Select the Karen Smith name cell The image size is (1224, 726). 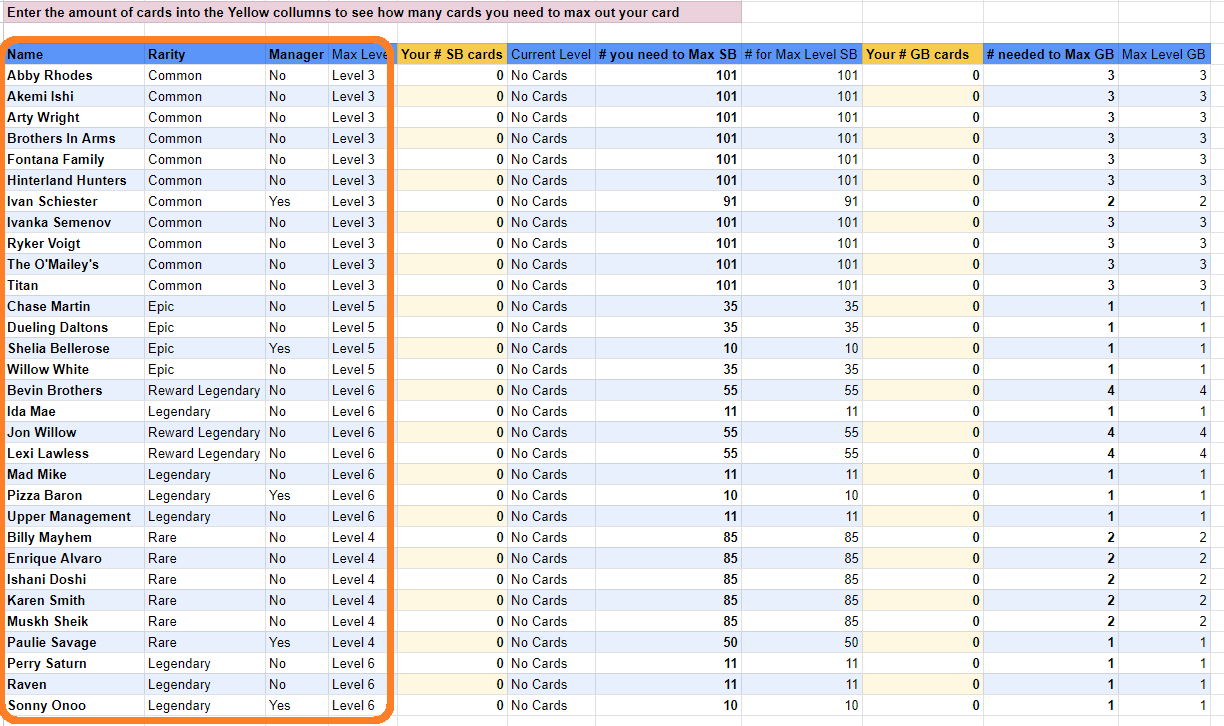(75, 600)
